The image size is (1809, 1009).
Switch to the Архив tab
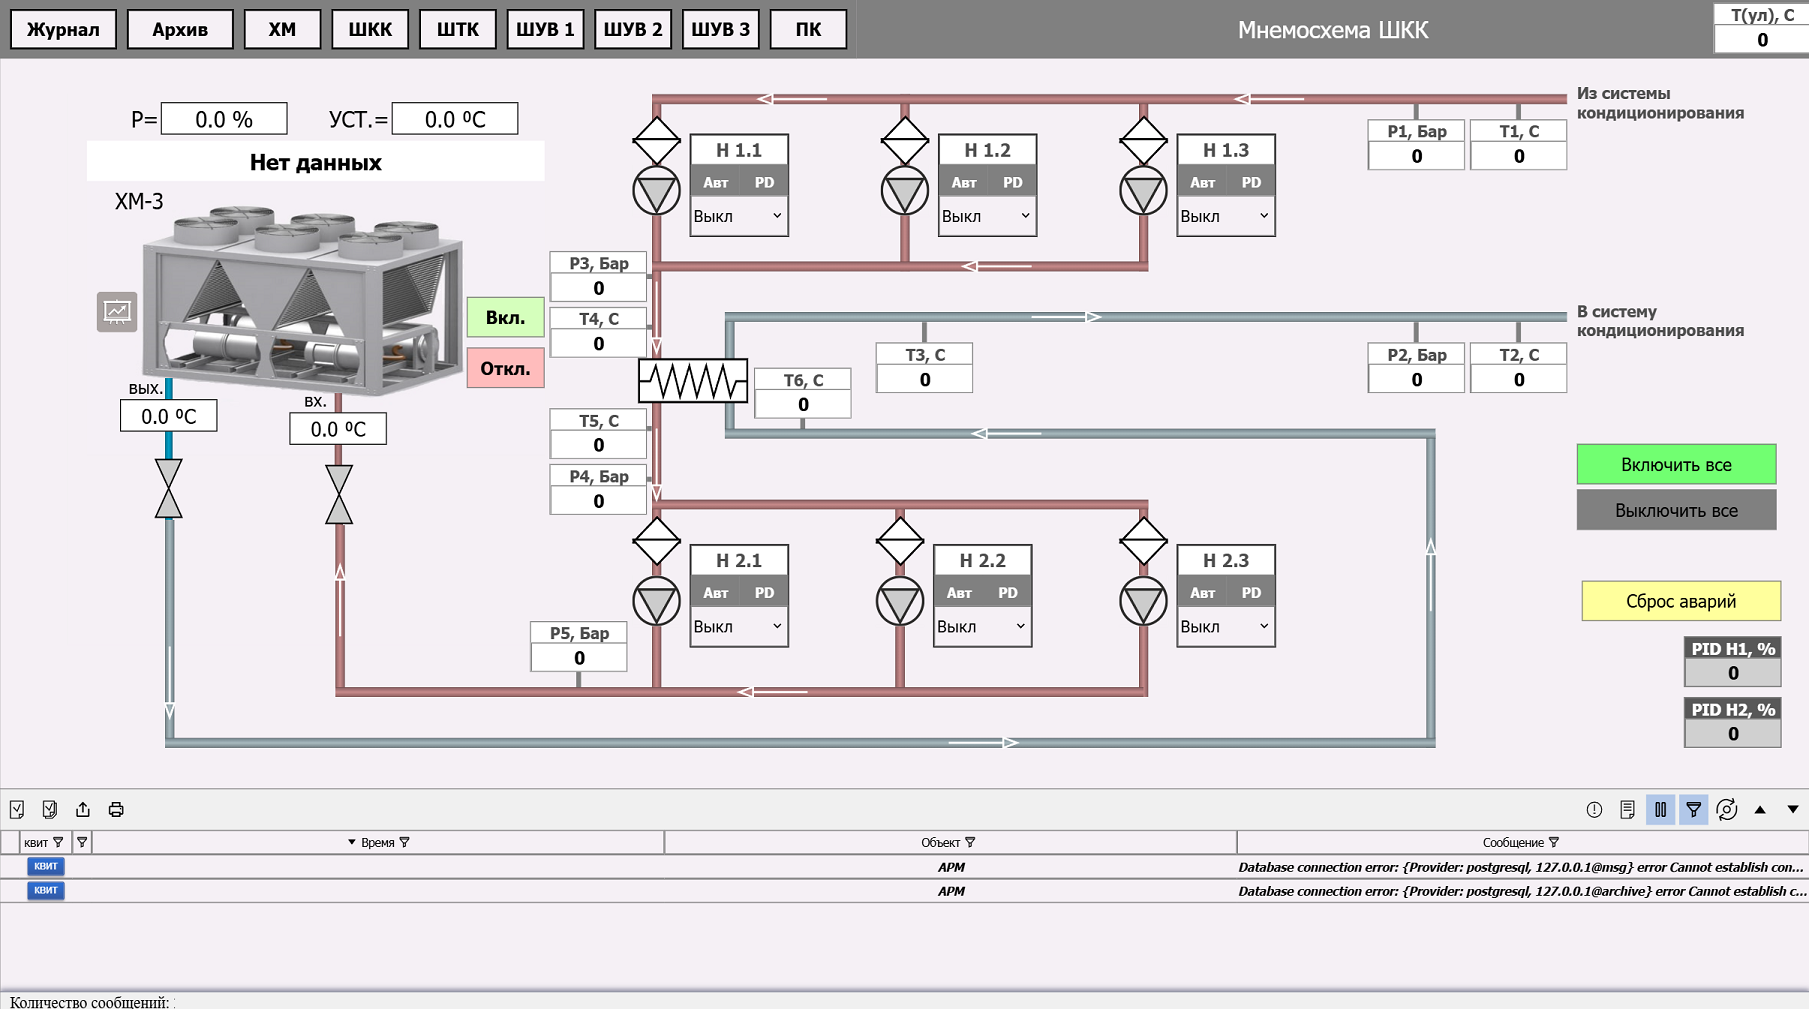point(180,29)
